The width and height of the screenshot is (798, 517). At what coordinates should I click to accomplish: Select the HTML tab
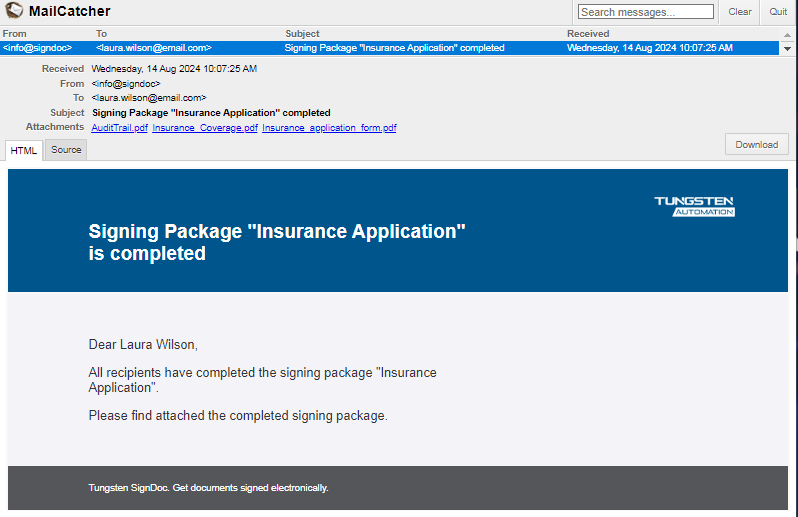24,150
